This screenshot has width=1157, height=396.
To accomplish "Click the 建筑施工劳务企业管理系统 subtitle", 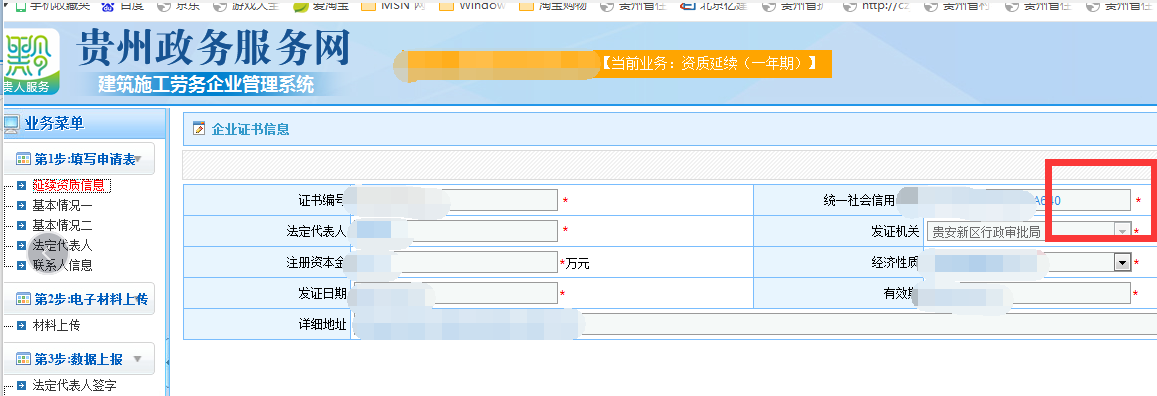I will 206,84.
